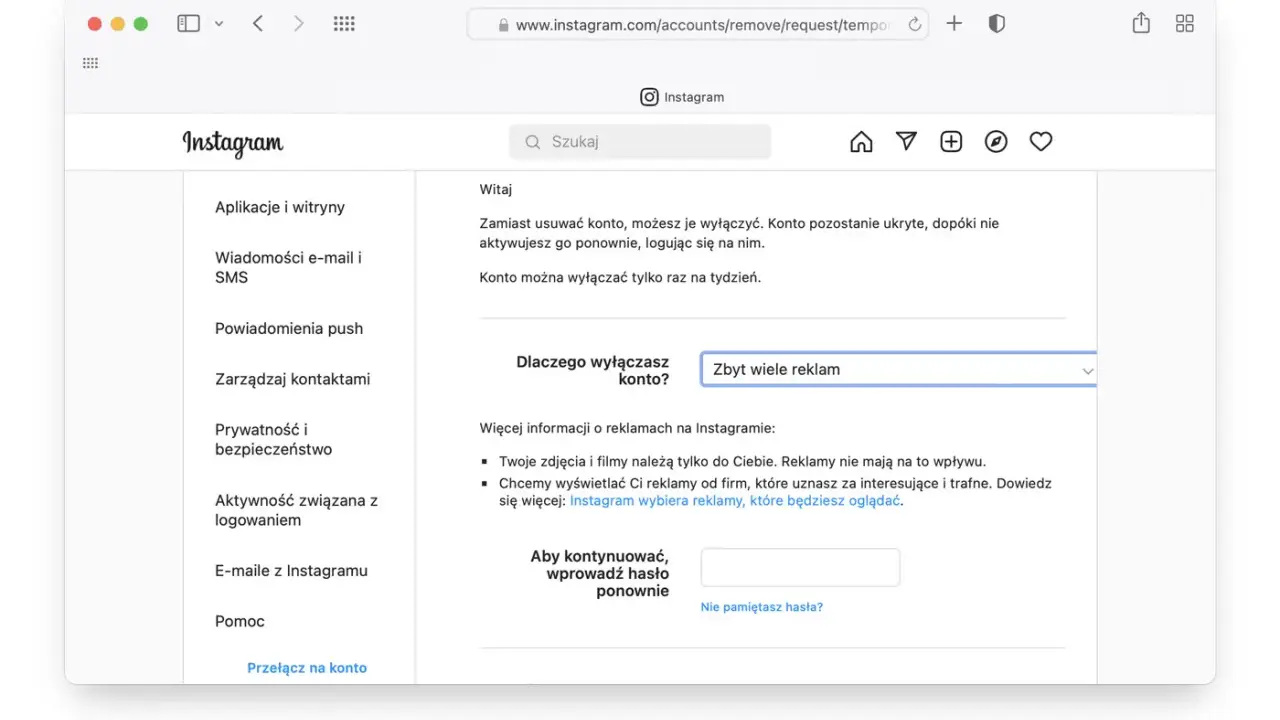Select 'Zarządzaj kontaktami' in the sidebar

[293, 379]
